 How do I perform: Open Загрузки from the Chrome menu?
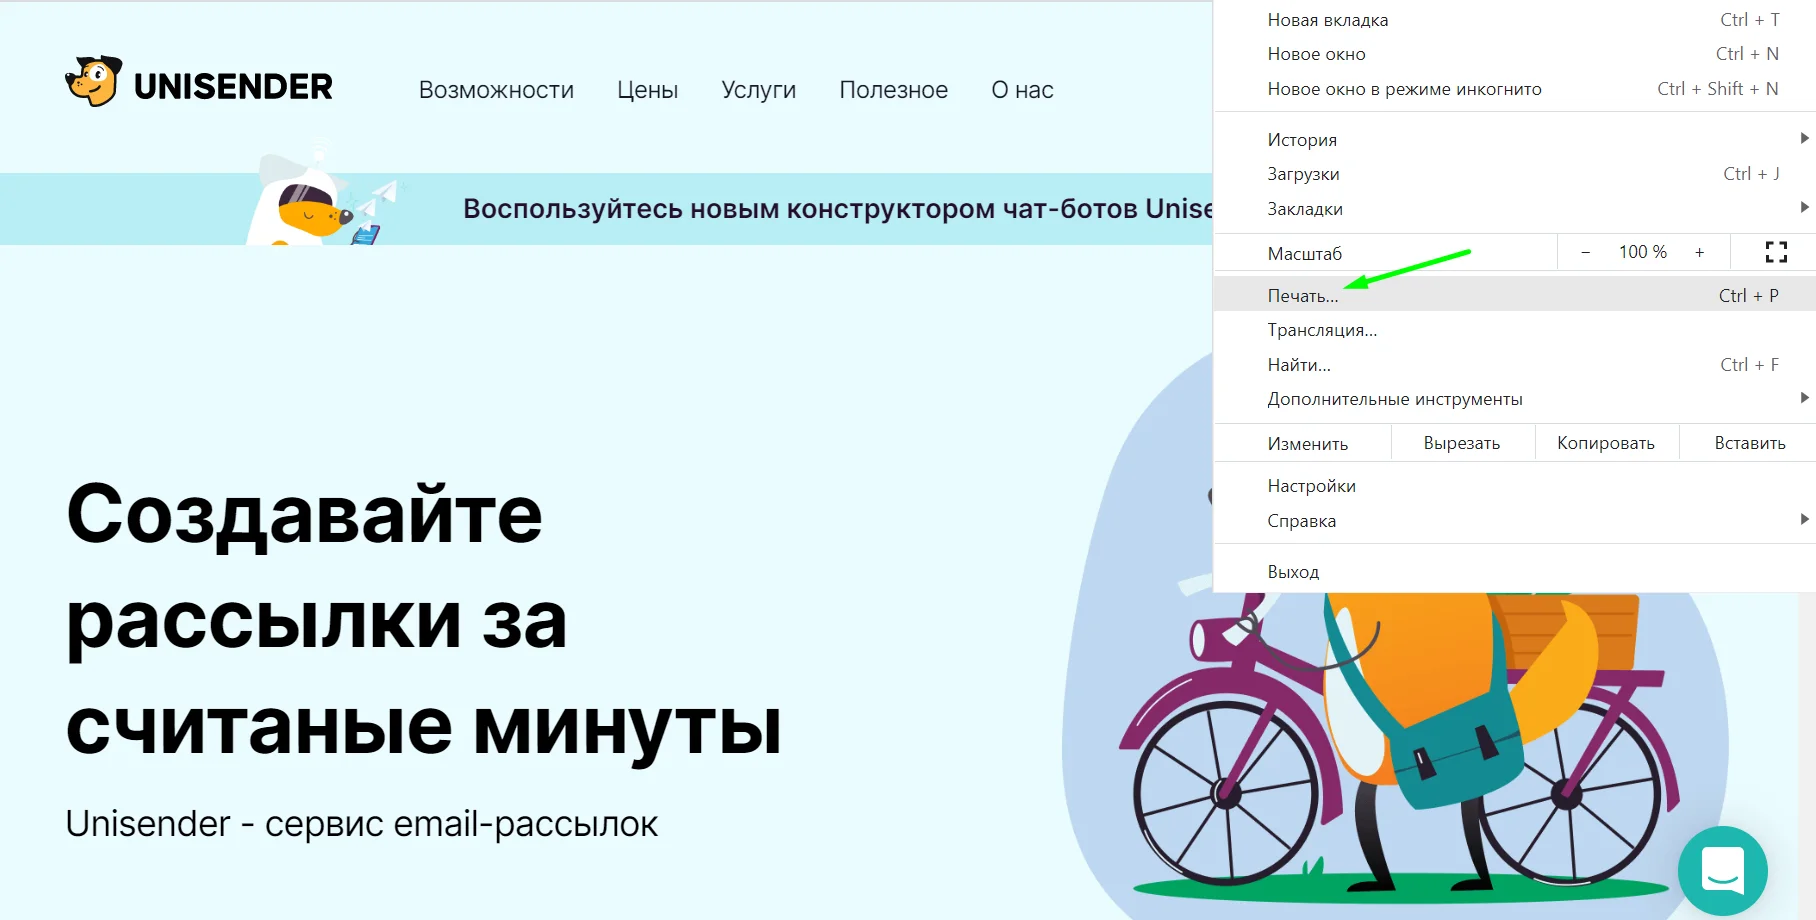[1514, 174]
